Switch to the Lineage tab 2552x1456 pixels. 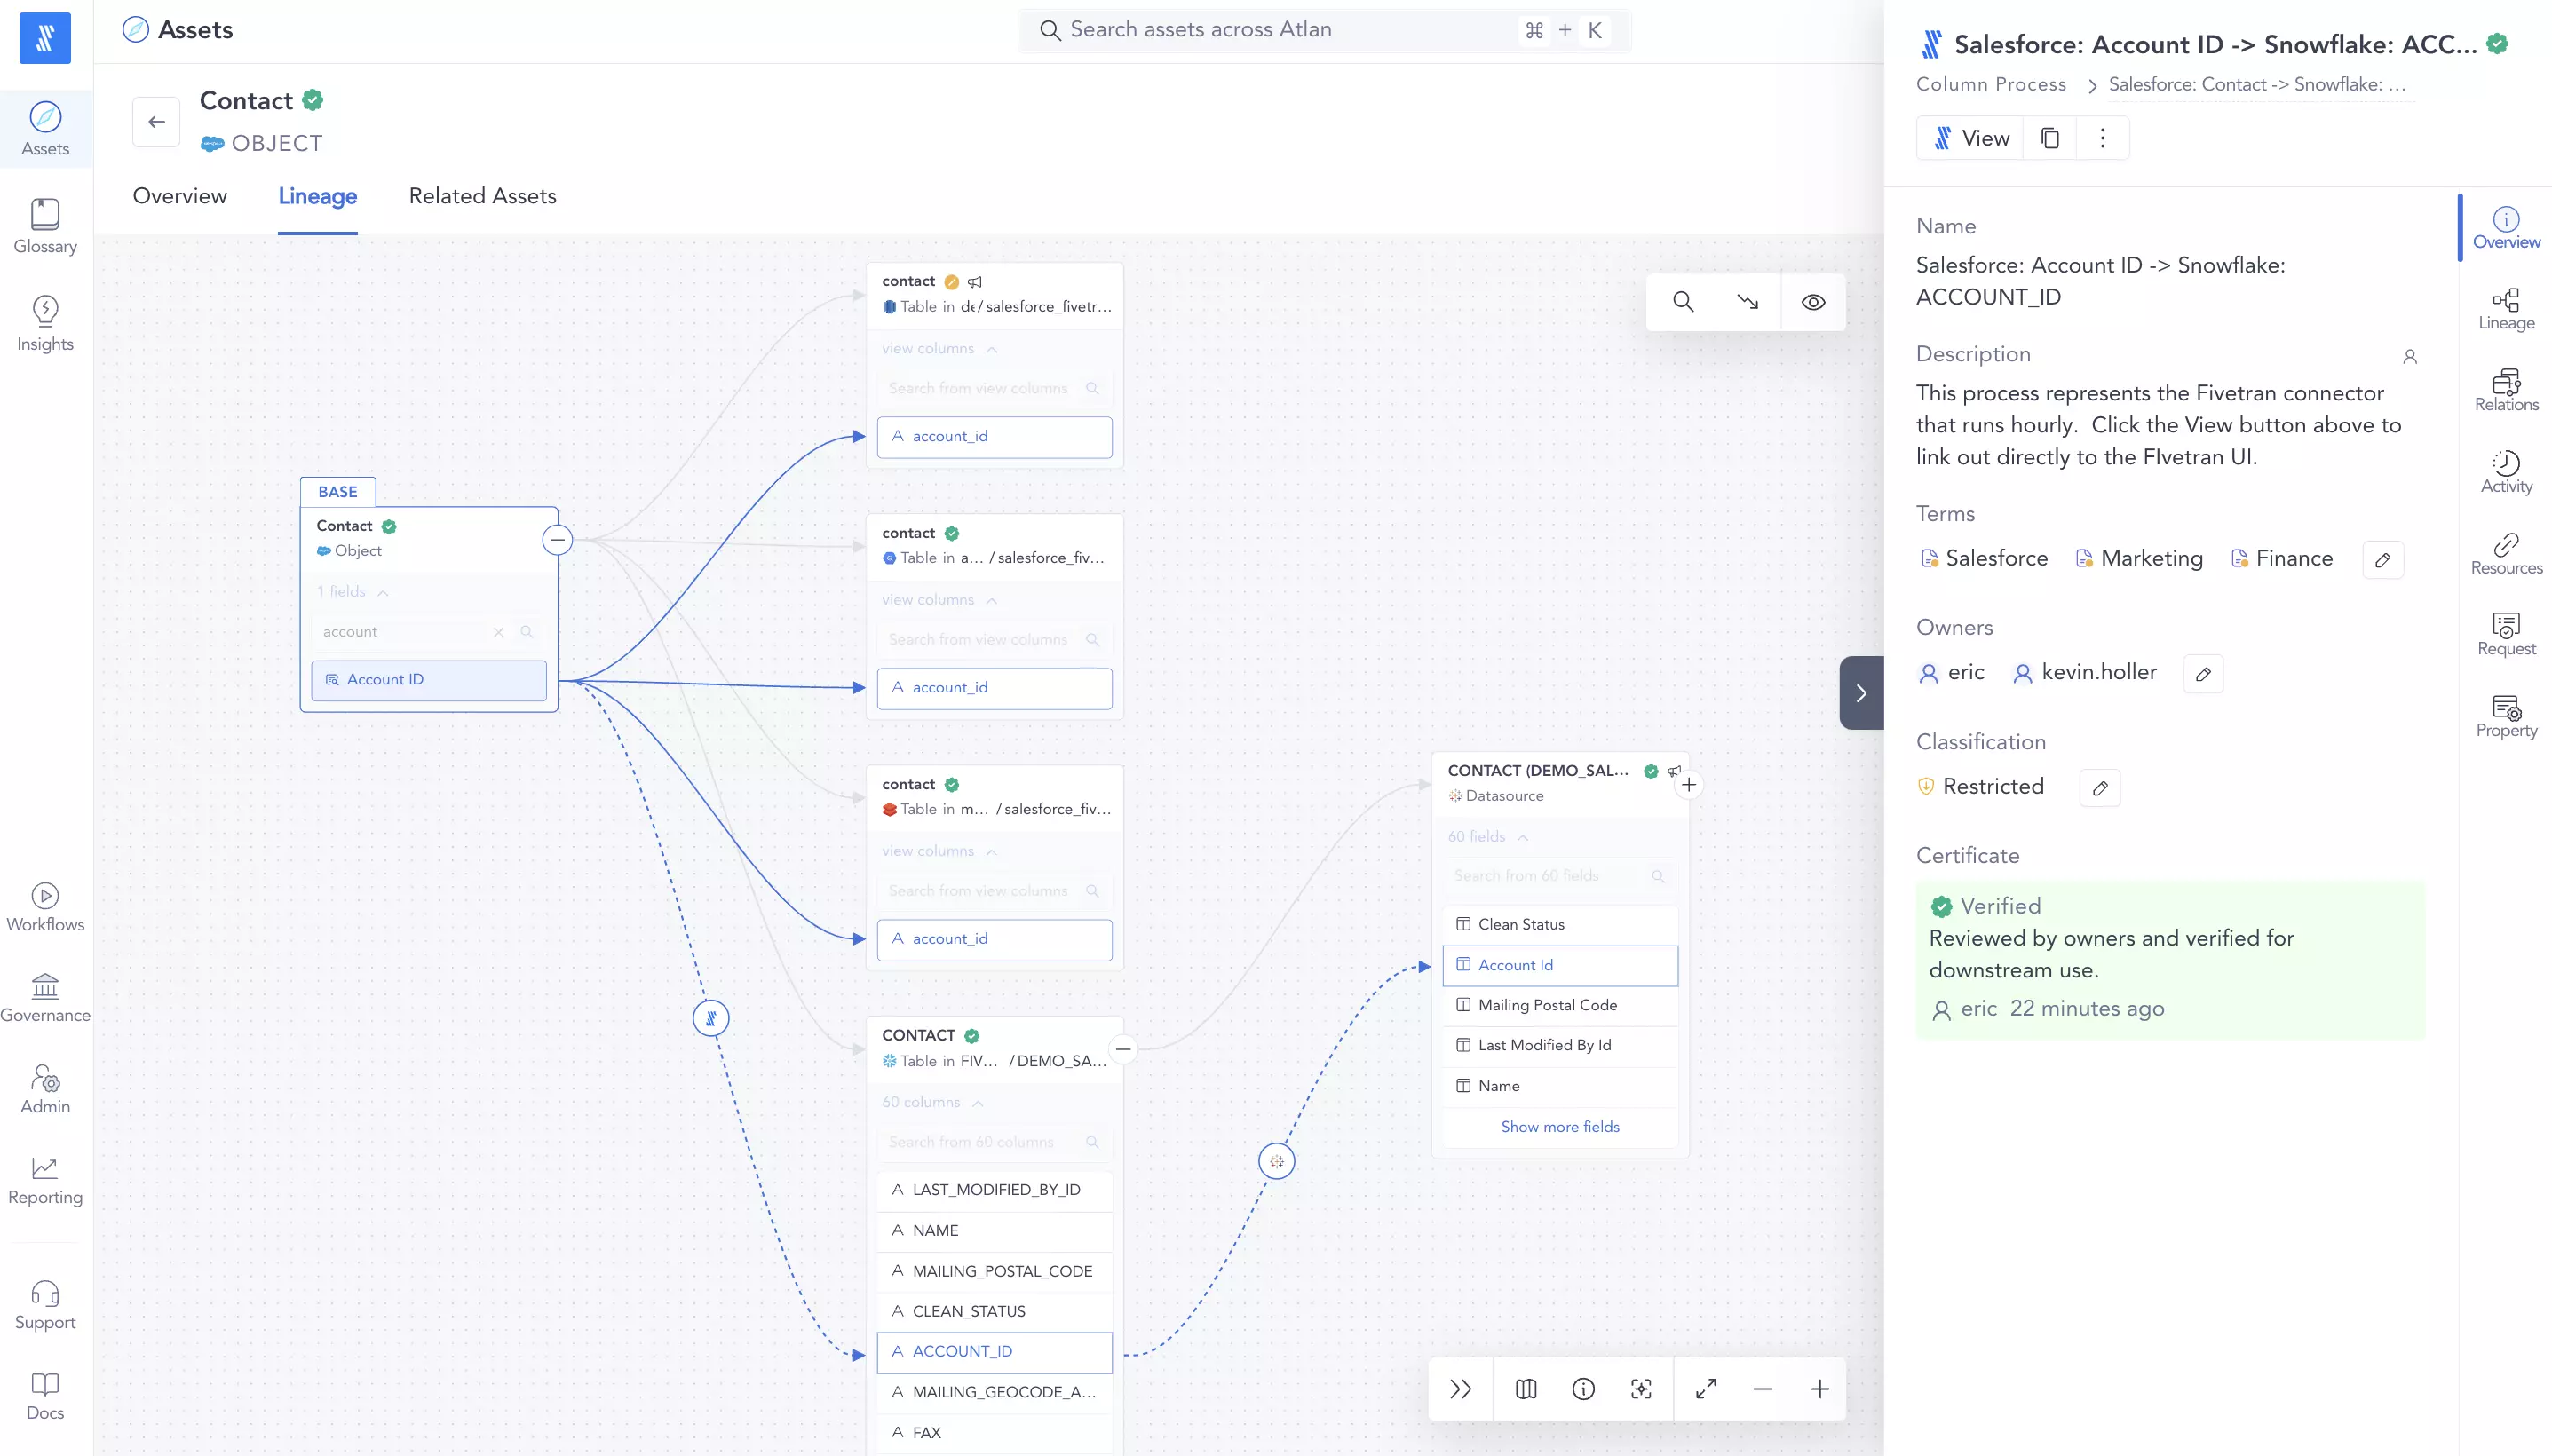click(318, 196)
